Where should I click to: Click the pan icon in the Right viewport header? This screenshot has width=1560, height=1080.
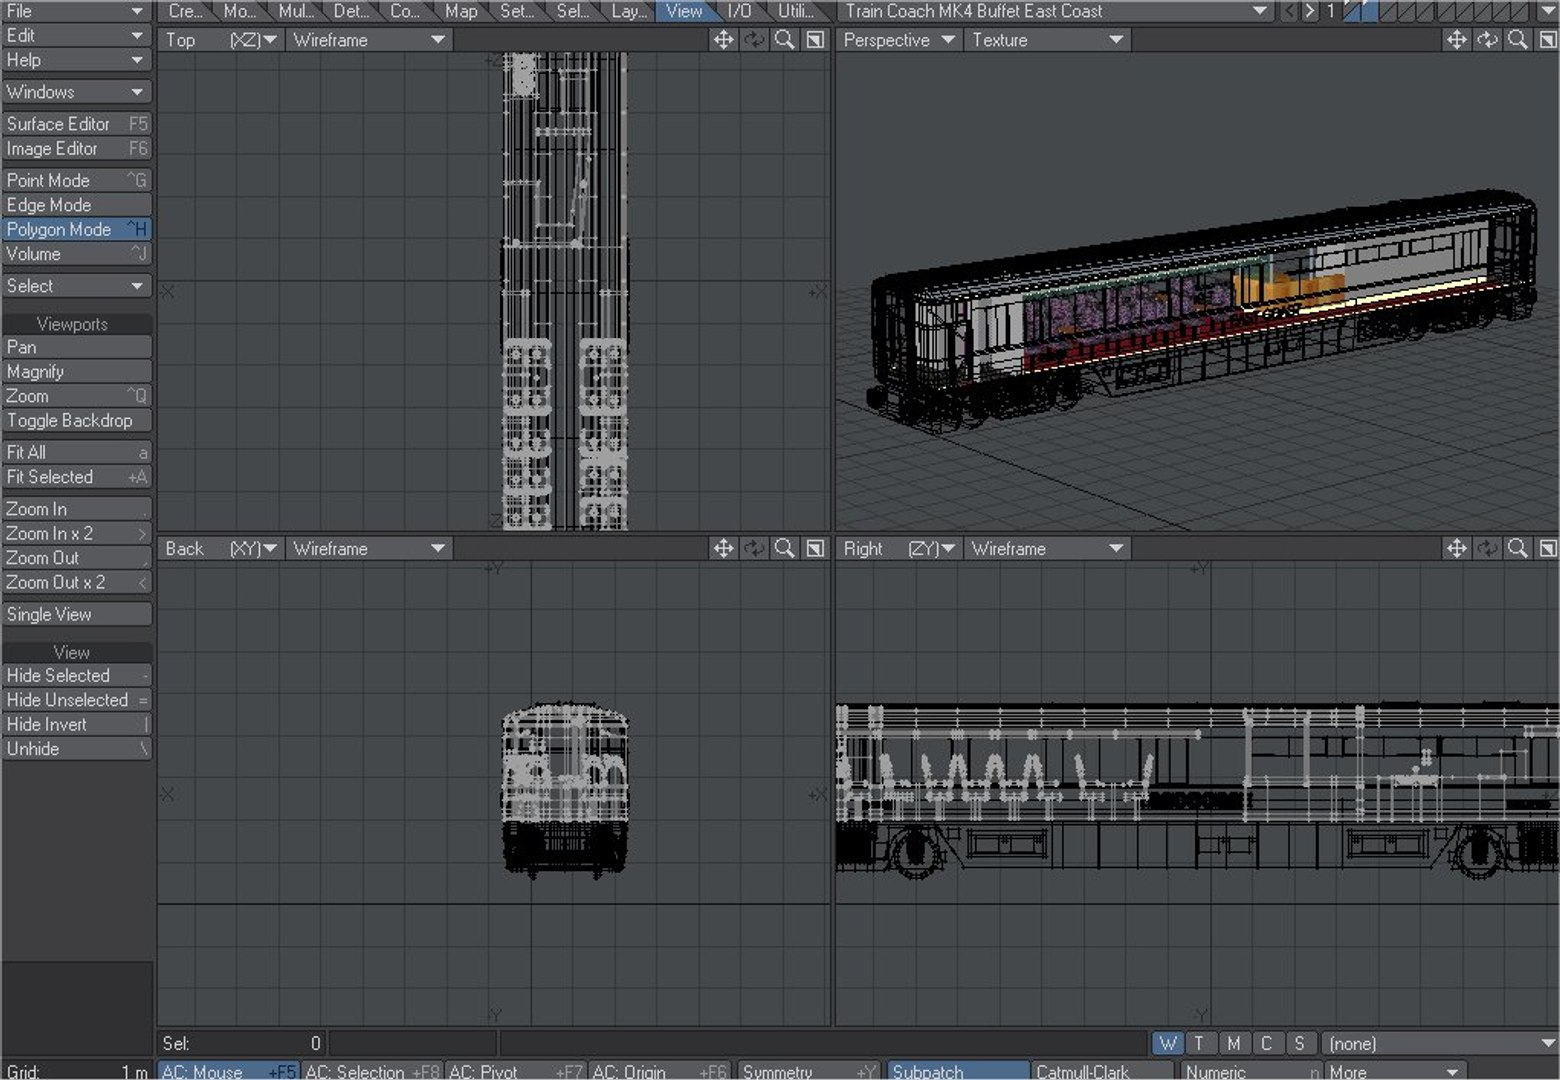click(x=1456, y=548)
